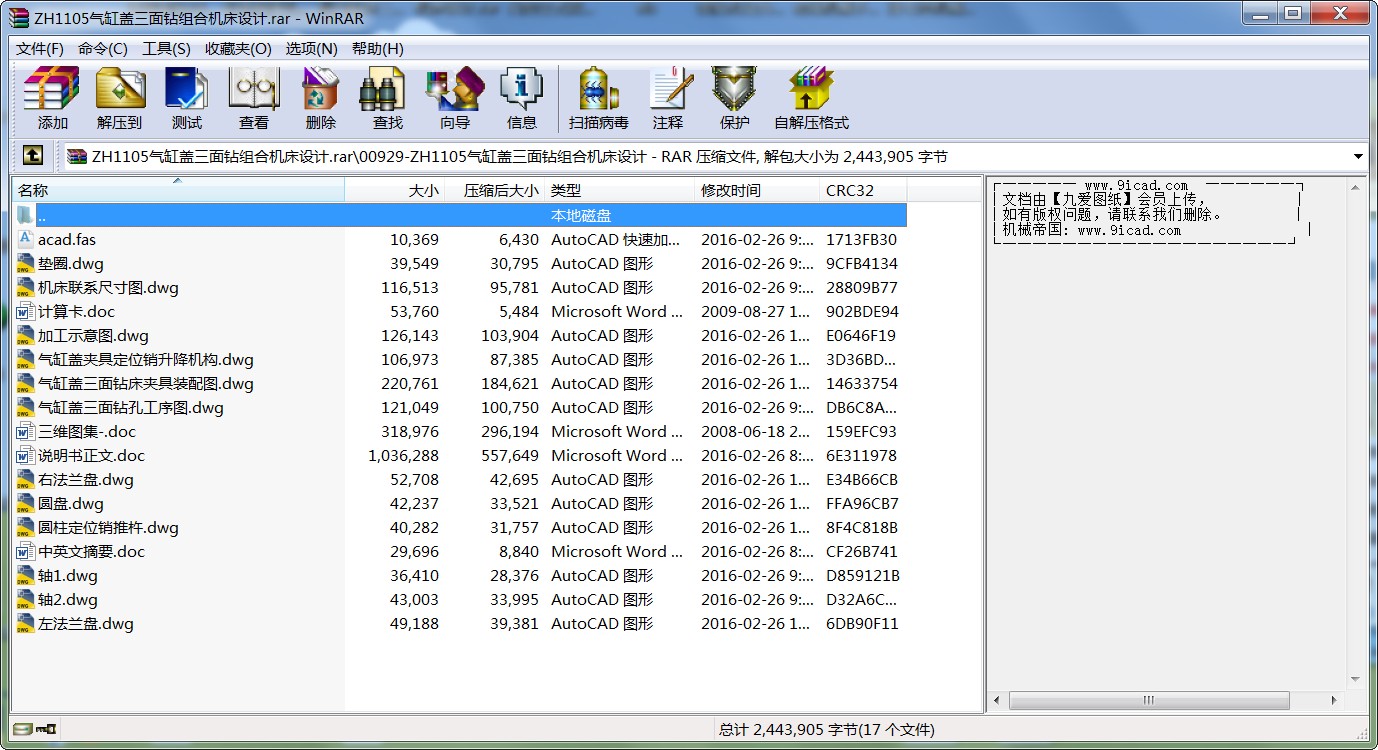
Task: Select file 加工示意图.dwg
Action: coord(93,335)
